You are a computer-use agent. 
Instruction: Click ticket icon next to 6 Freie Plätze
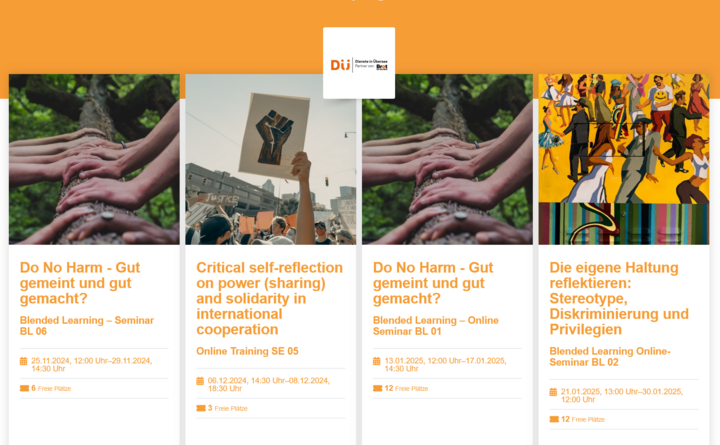(24, 389)
